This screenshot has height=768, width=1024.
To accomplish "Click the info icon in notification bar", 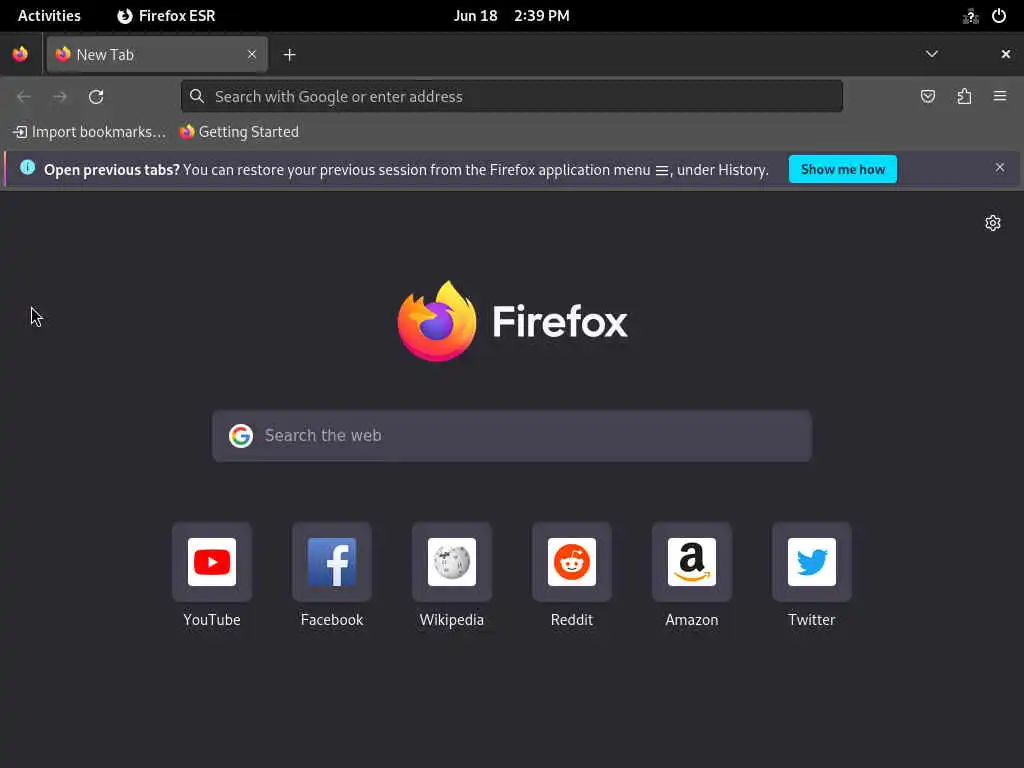I will point(27,167).
